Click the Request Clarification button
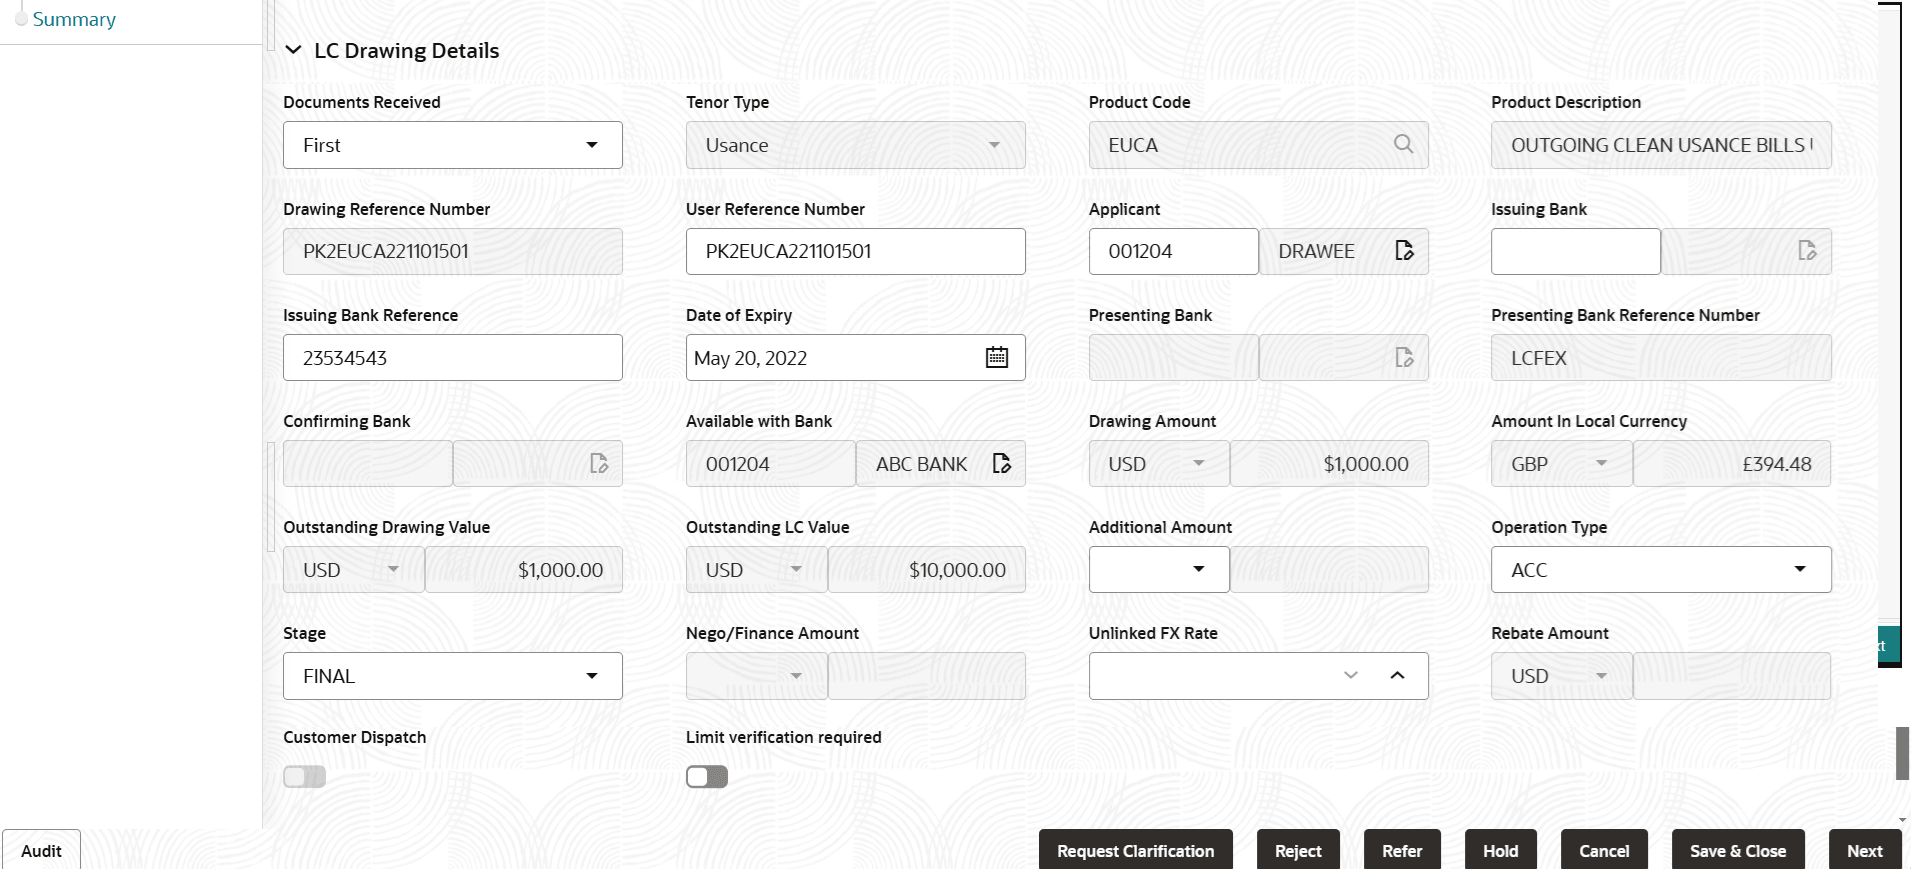 1136,850
